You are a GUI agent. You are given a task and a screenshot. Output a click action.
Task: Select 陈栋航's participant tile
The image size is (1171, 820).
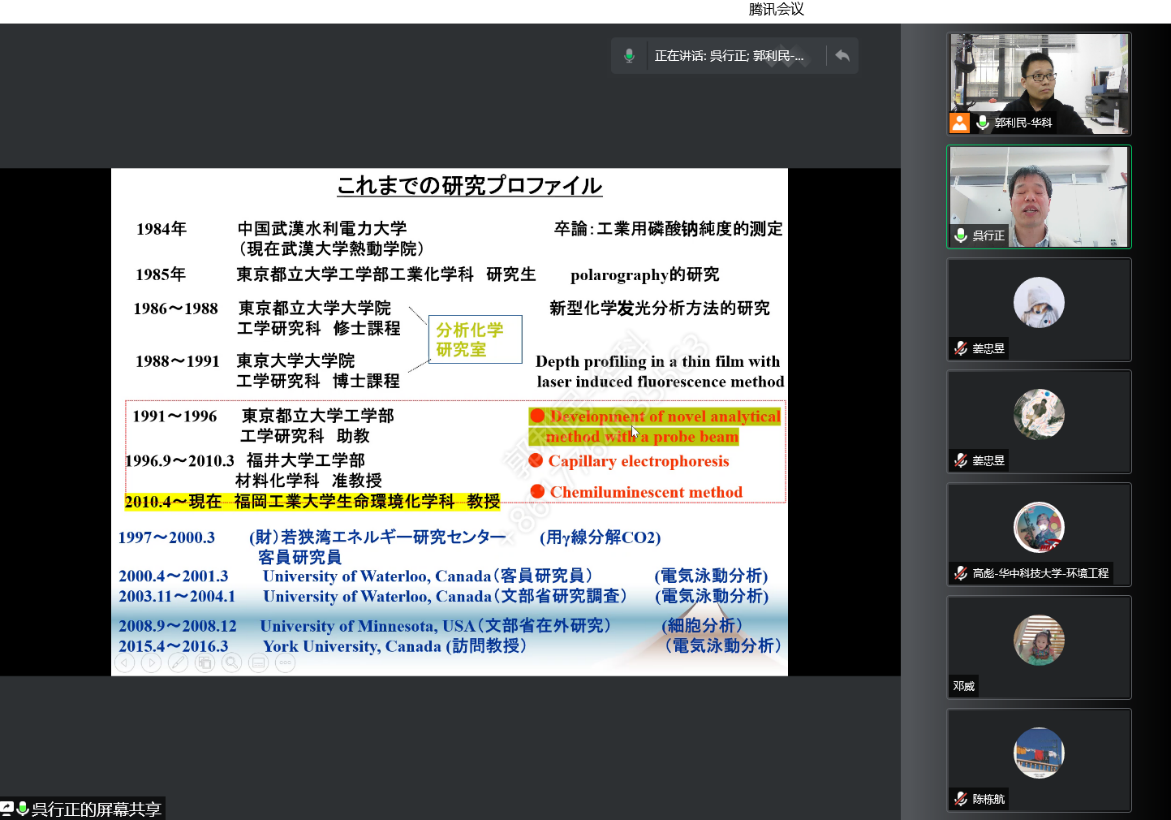[1039, 760]
